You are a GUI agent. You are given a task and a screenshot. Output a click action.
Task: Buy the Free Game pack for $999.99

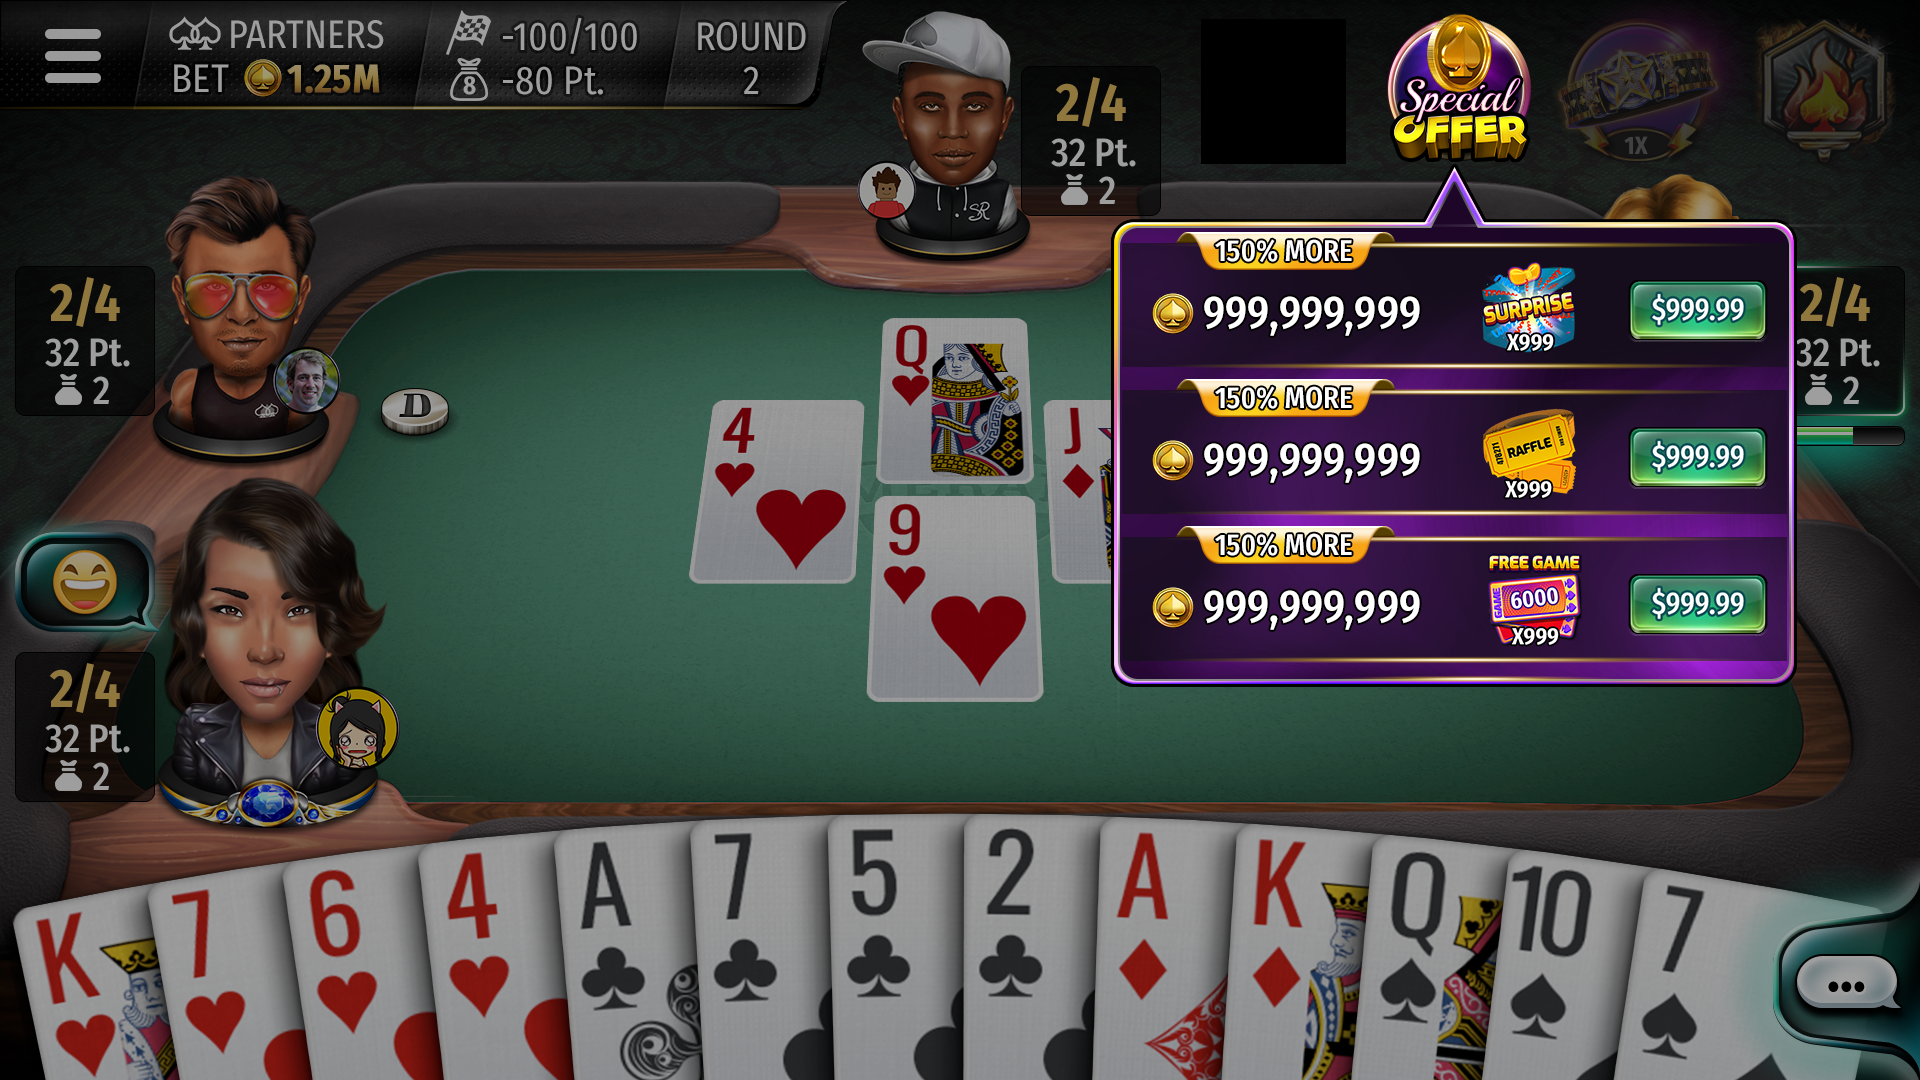click(x=1697, y=604)
